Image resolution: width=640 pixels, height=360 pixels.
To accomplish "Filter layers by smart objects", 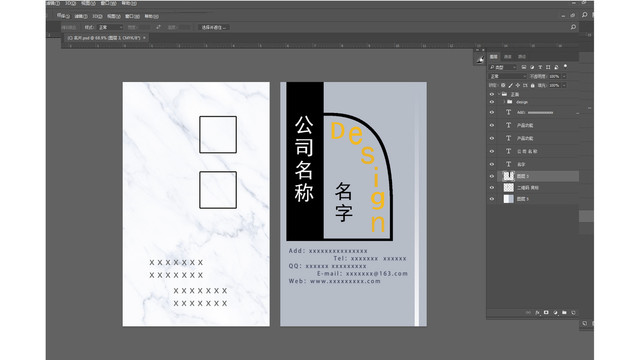I will 556,67.
